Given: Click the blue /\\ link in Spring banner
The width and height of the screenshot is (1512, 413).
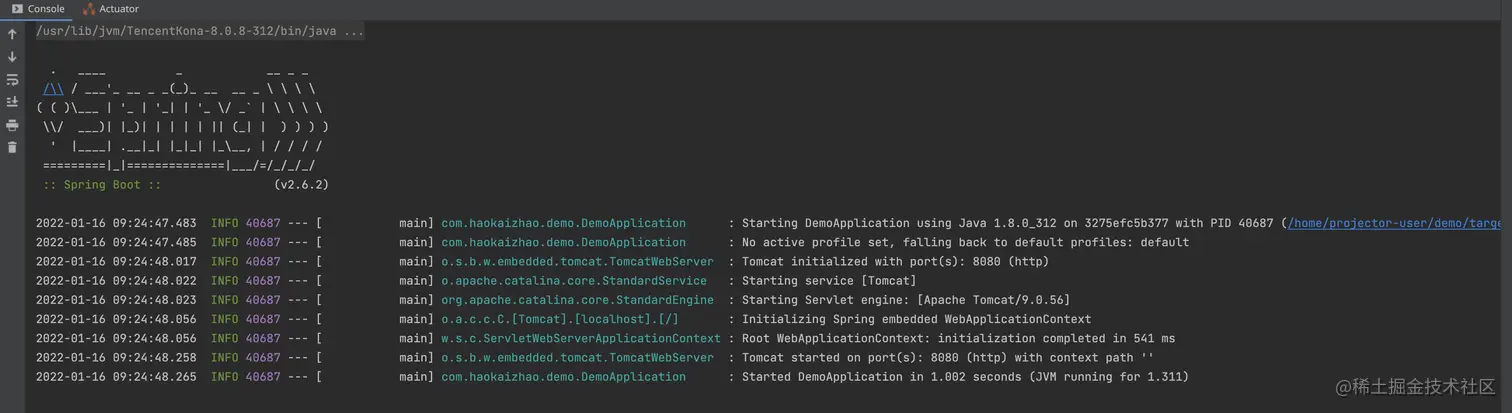Looking at the screenshot, I should [54, 89].
